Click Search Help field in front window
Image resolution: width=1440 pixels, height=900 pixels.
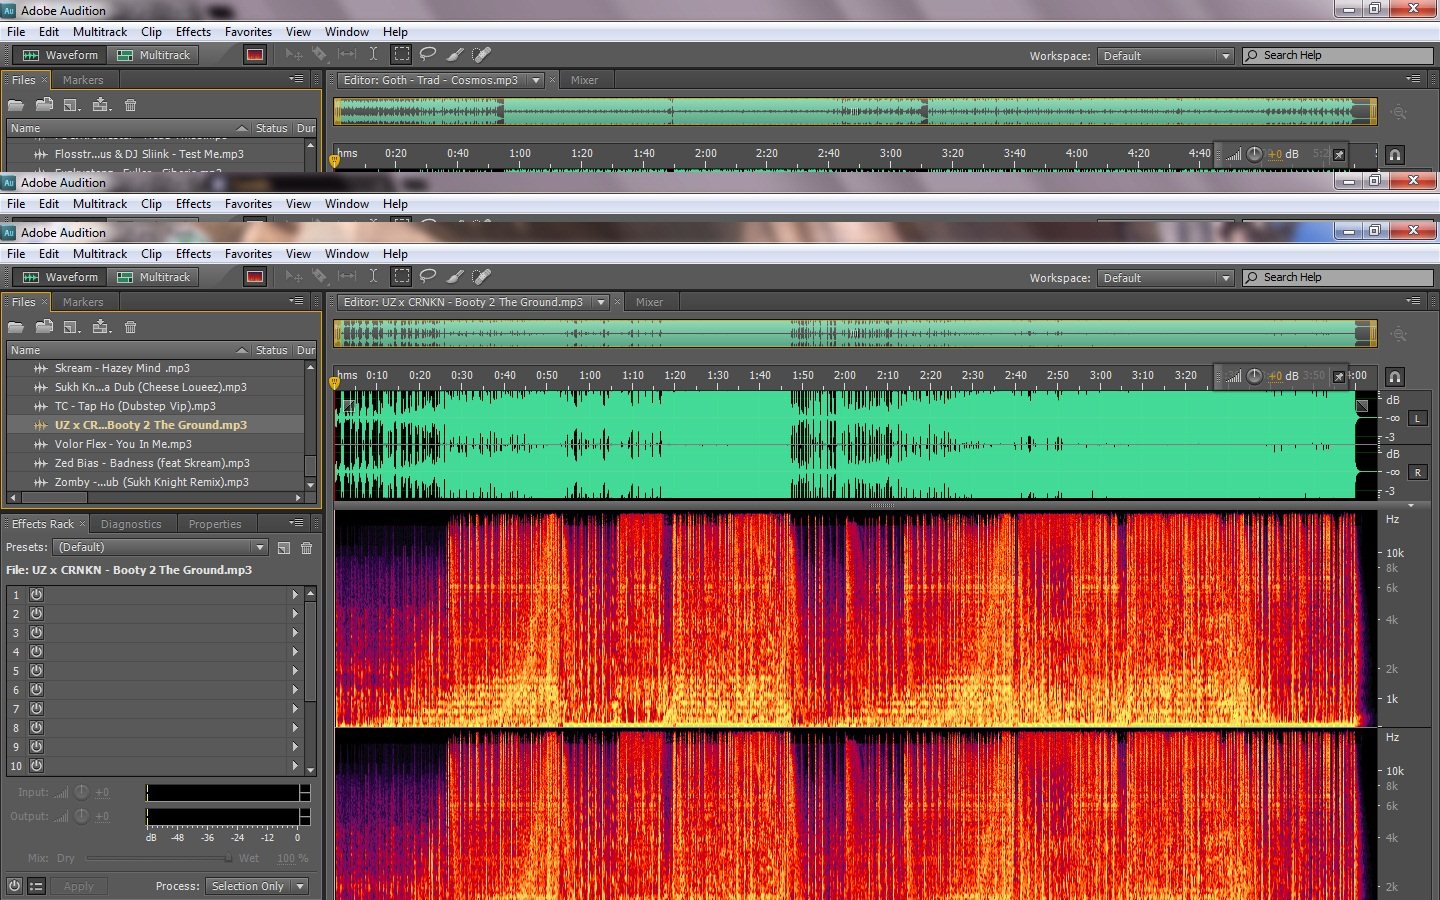(x=1338, y=277)
